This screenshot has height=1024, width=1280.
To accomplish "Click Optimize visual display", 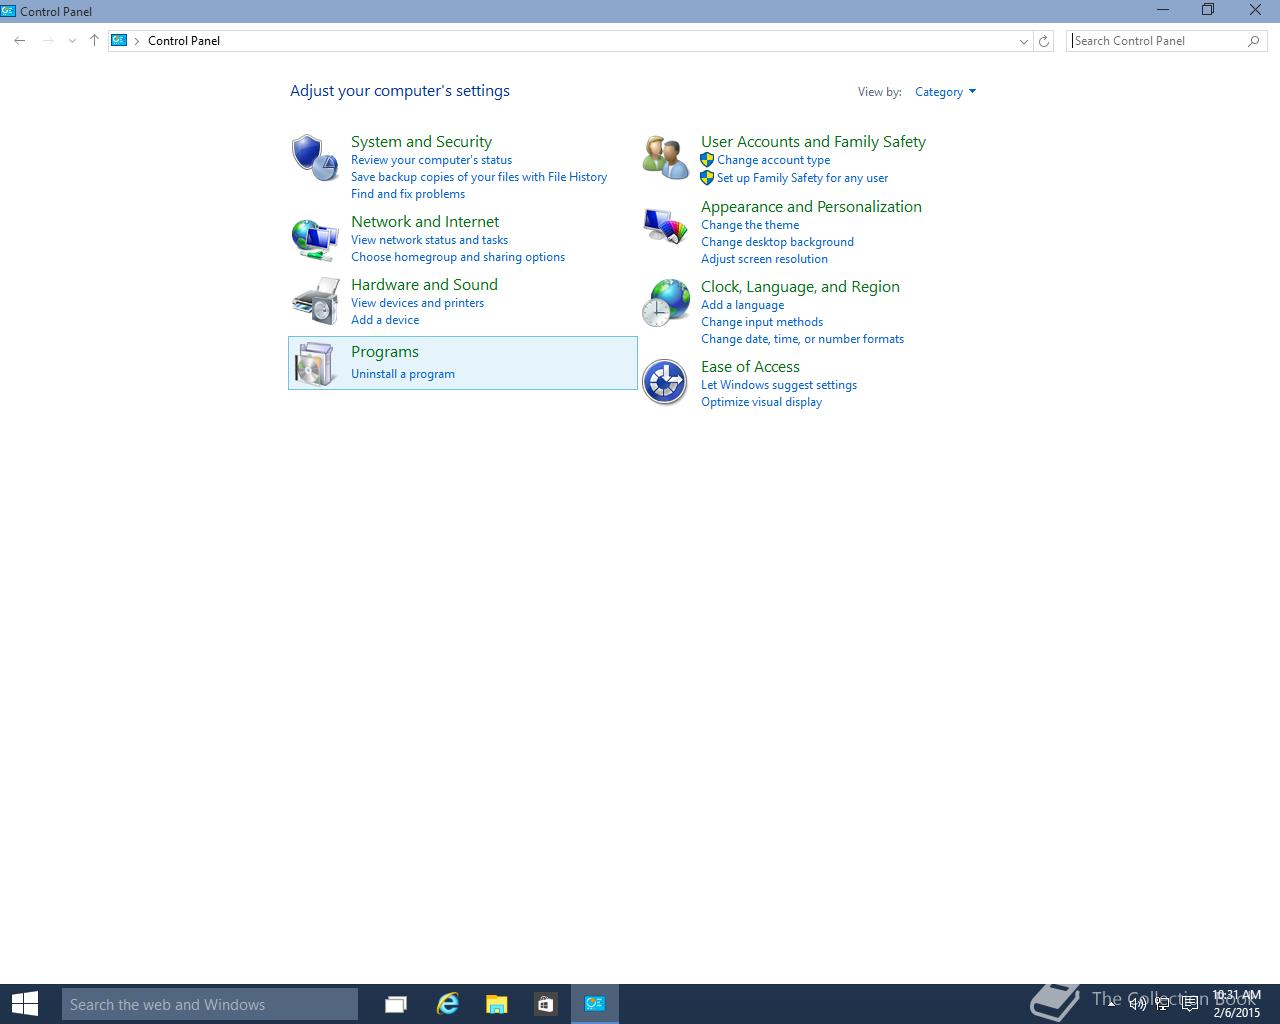I will pyautogui.click(x=761, y=402).
